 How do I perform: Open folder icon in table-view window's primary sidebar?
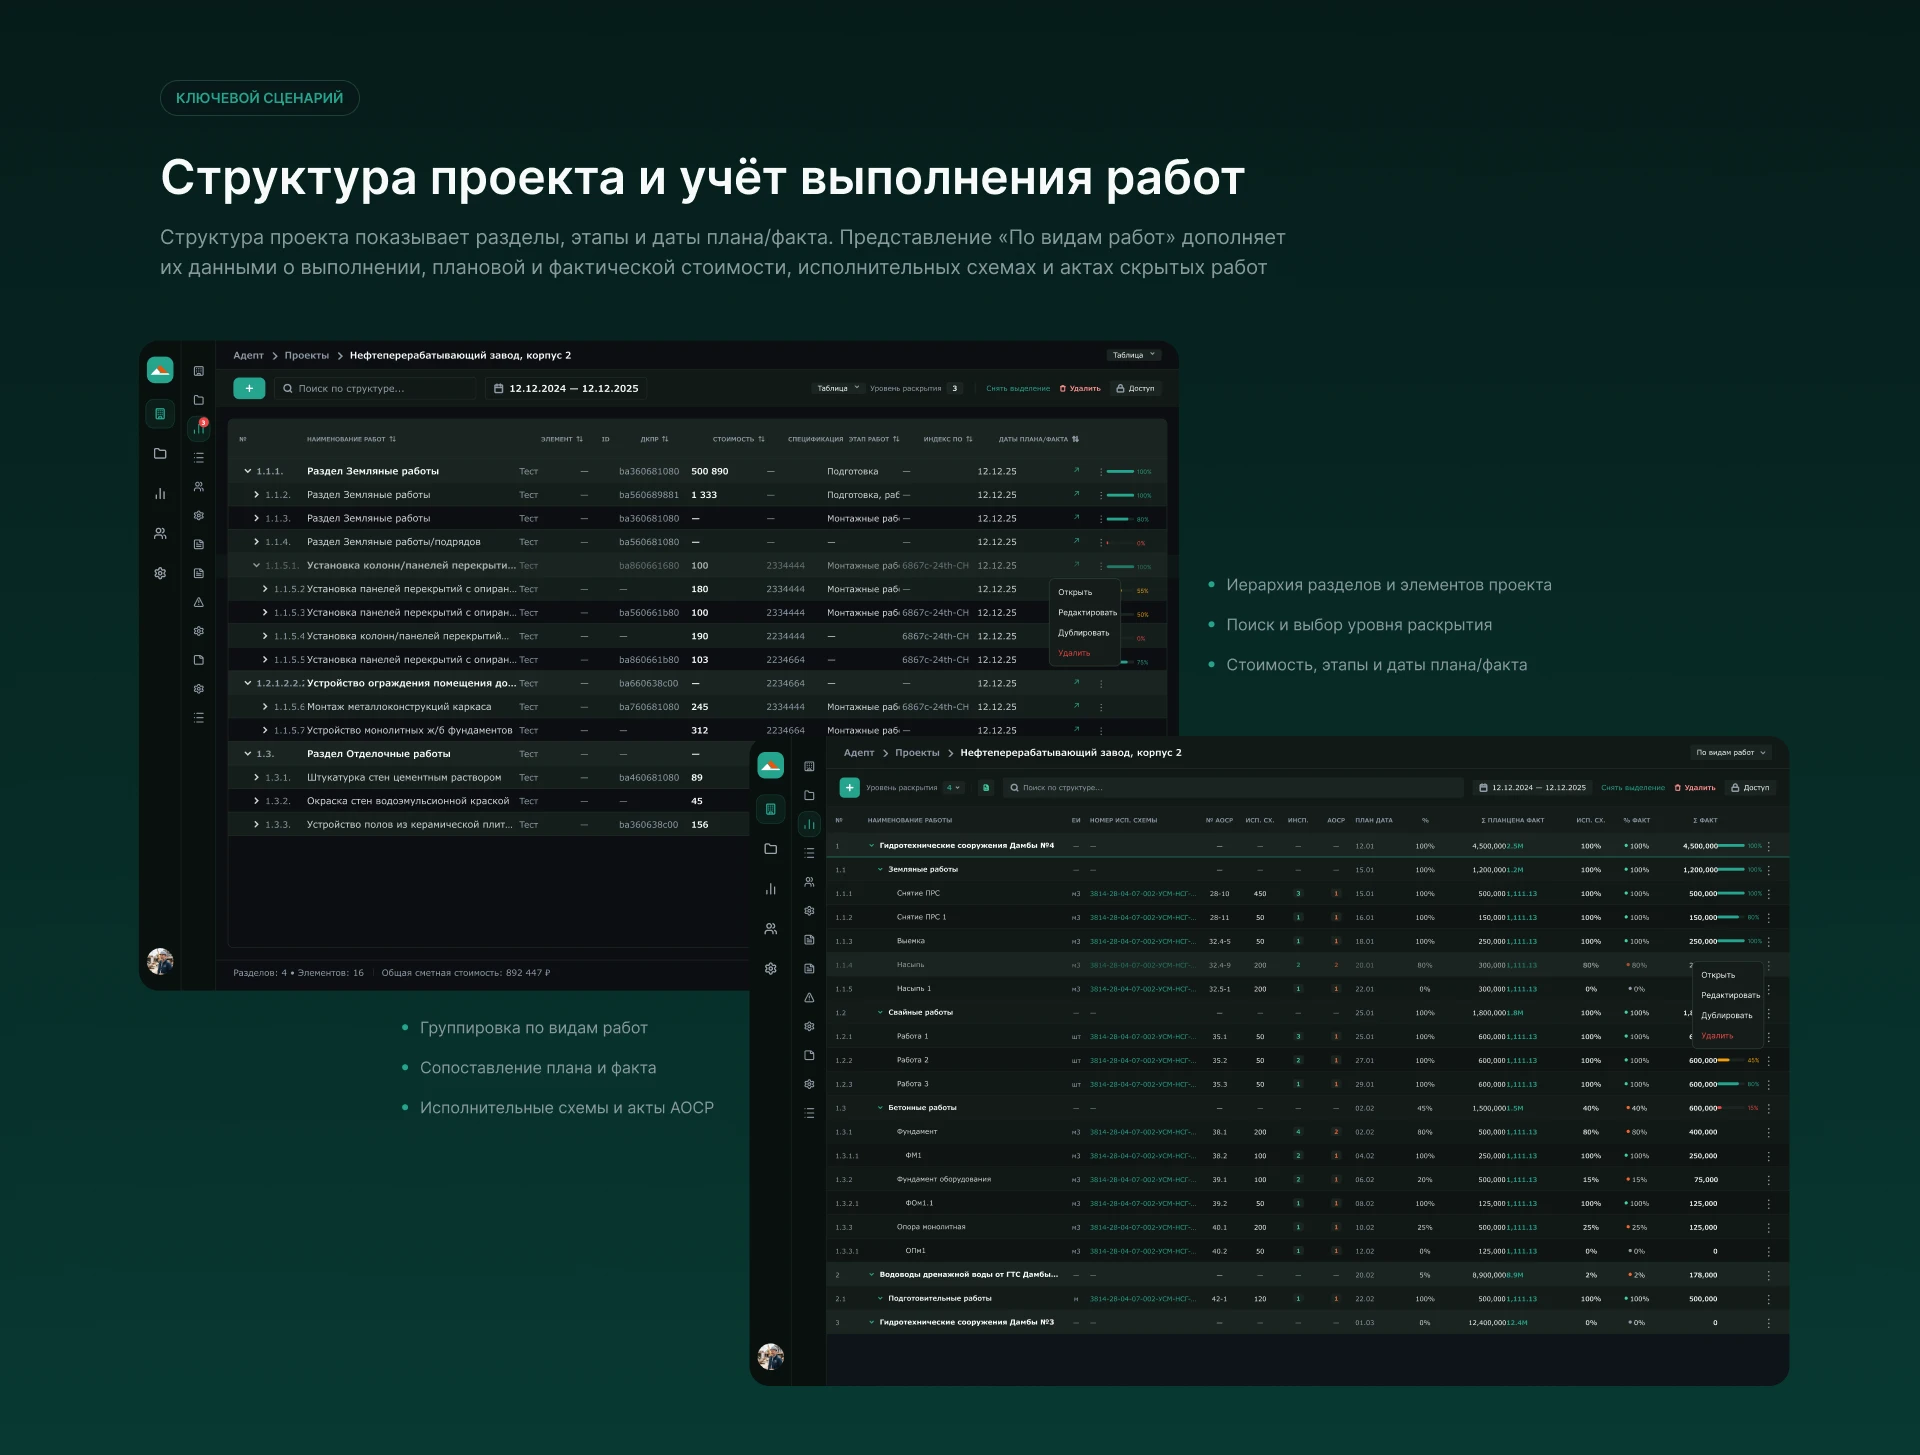(160, 454)
